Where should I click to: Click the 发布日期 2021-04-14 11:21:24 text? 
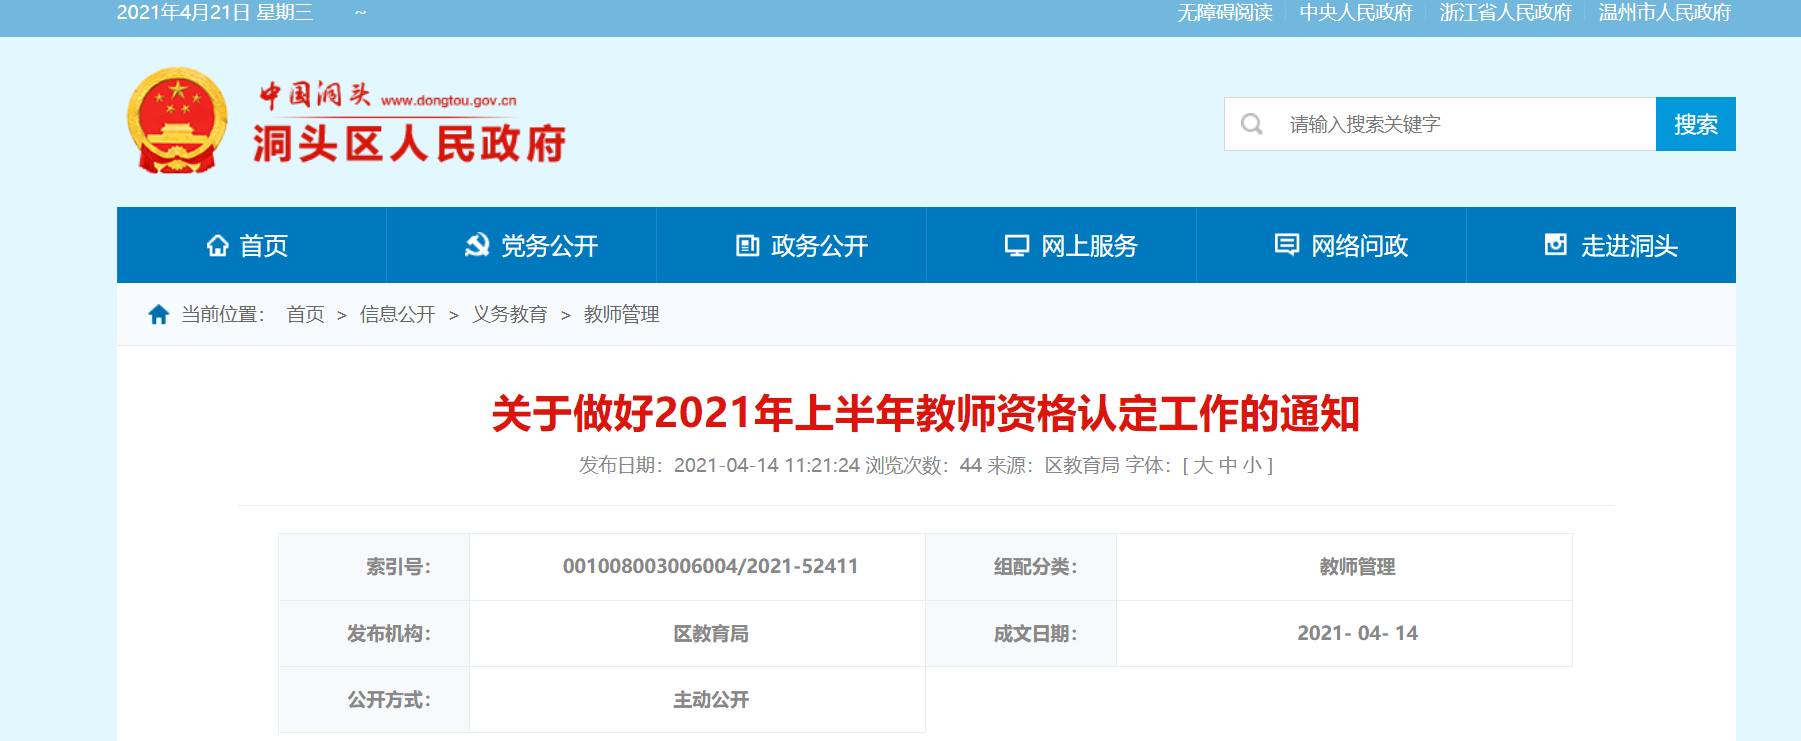coord(719,465)
